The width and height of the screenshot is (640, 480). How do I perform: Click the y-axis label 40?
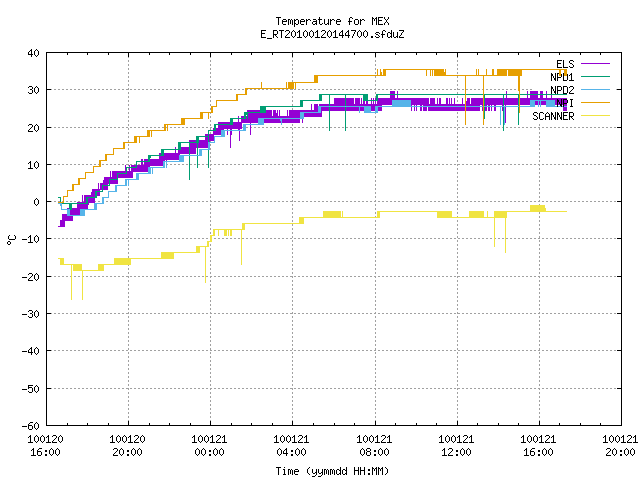[33, 53]
